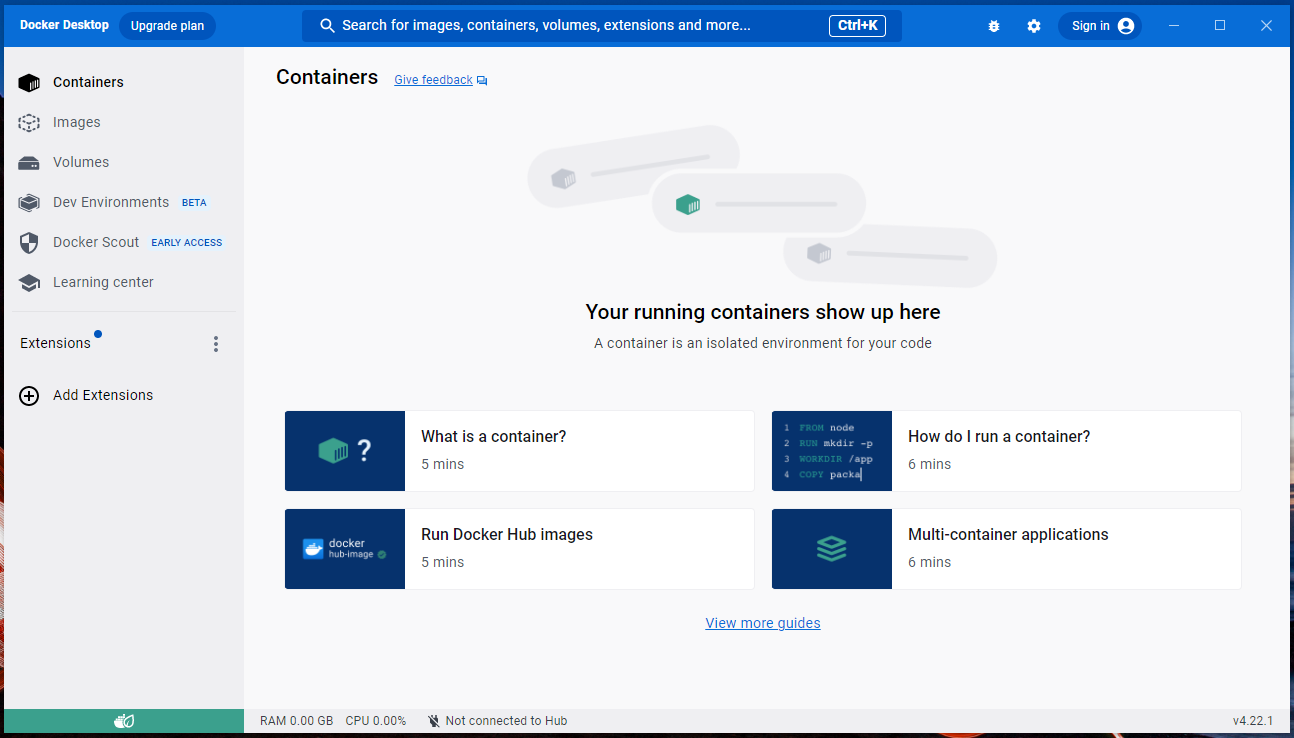The height and width of the screenshot is (738, 1294).
Task: Open the View more guides link
Action: (763, 623)
